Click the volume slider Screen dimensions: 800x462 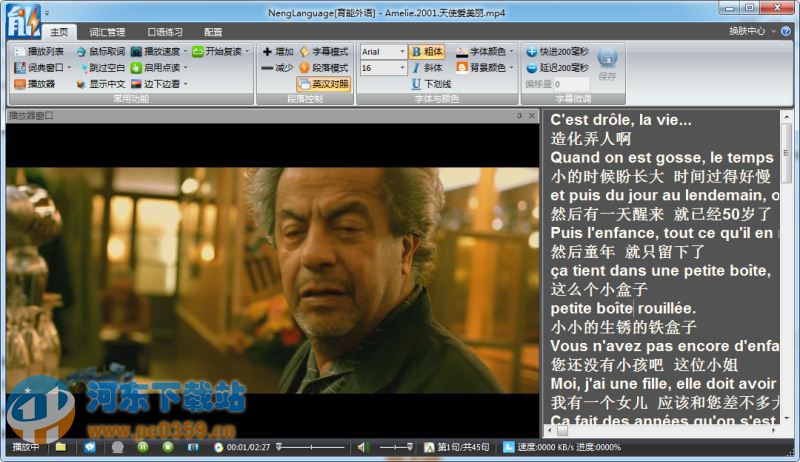tap(396, 447)
